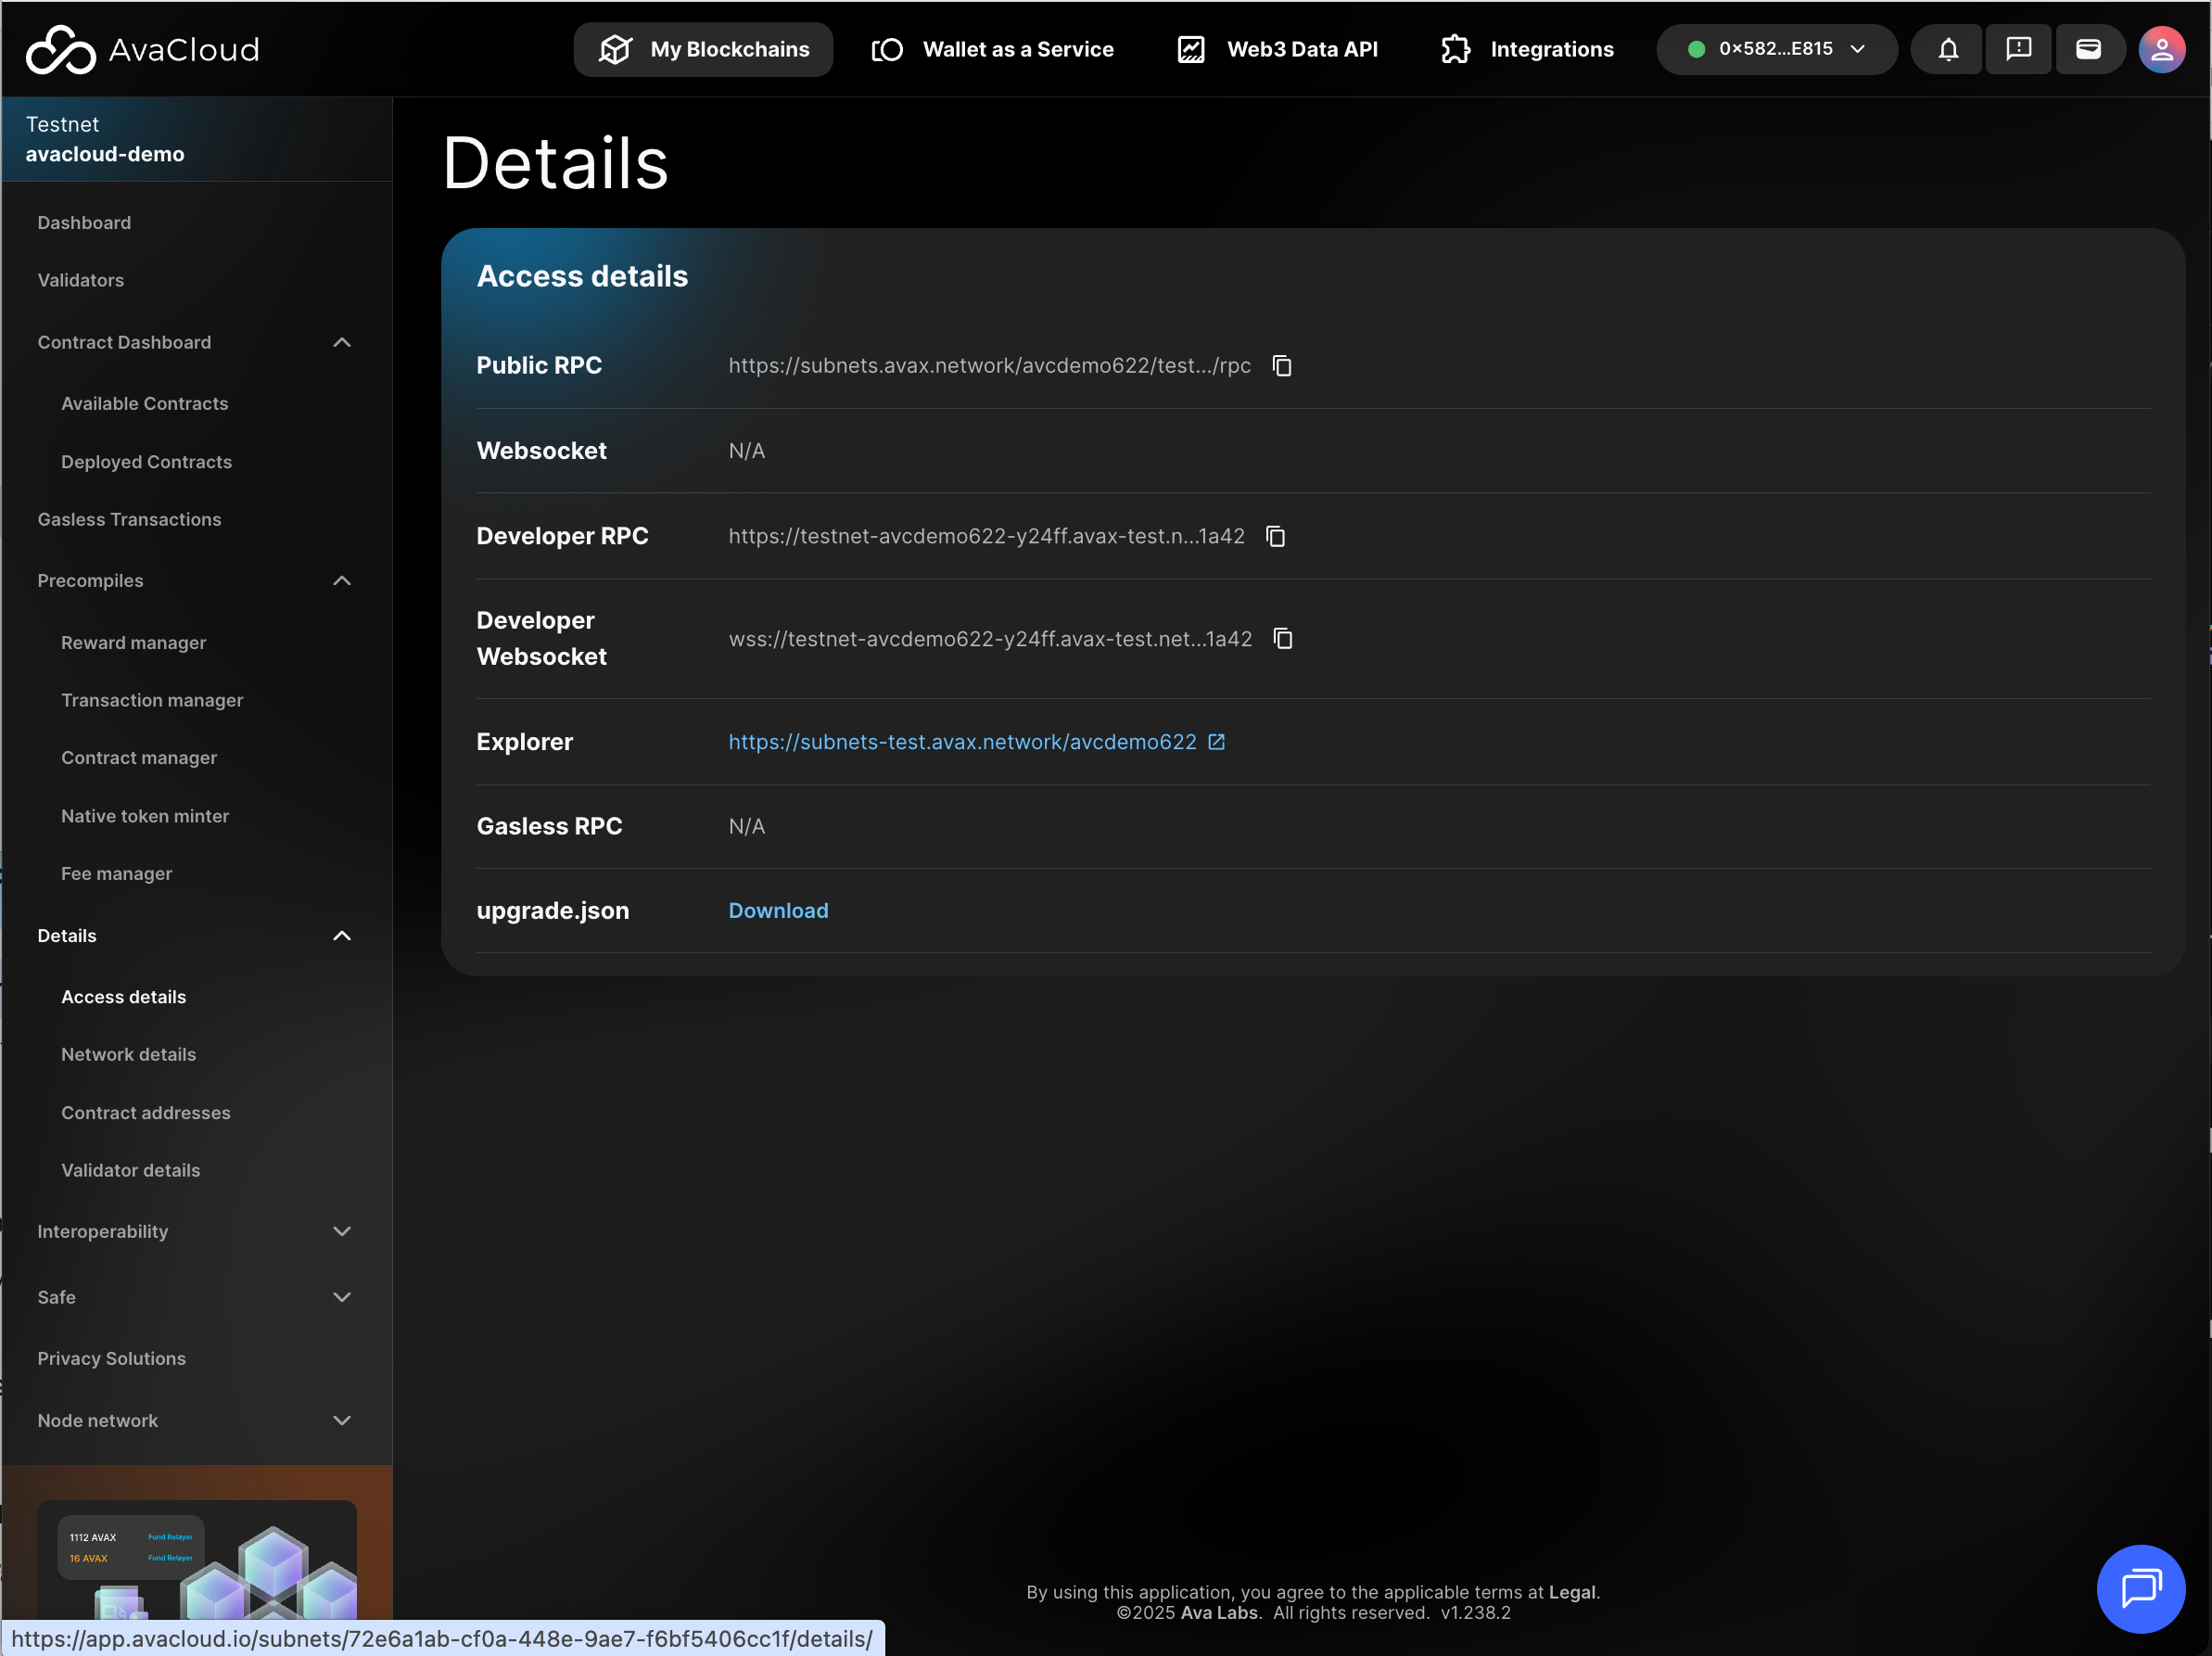
Task: Open the Web3 Data API tab
Action: pos(1277,49)
